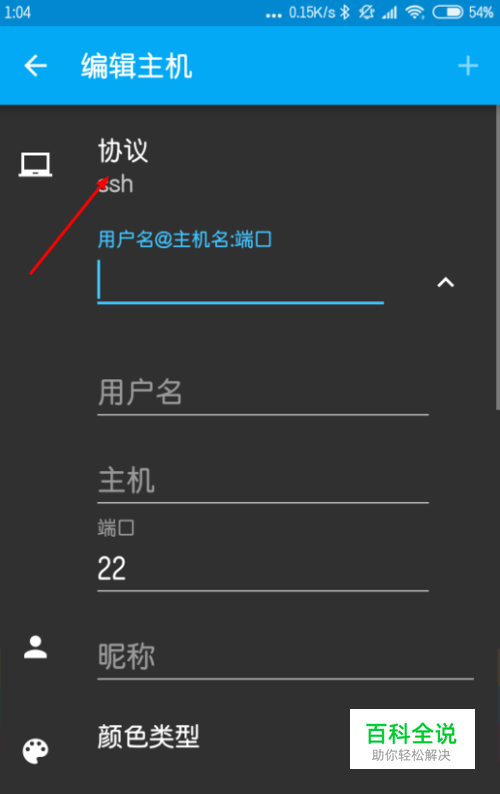Tap the color palette icon
Screen dimensions: 500x794
click(35, 751)
